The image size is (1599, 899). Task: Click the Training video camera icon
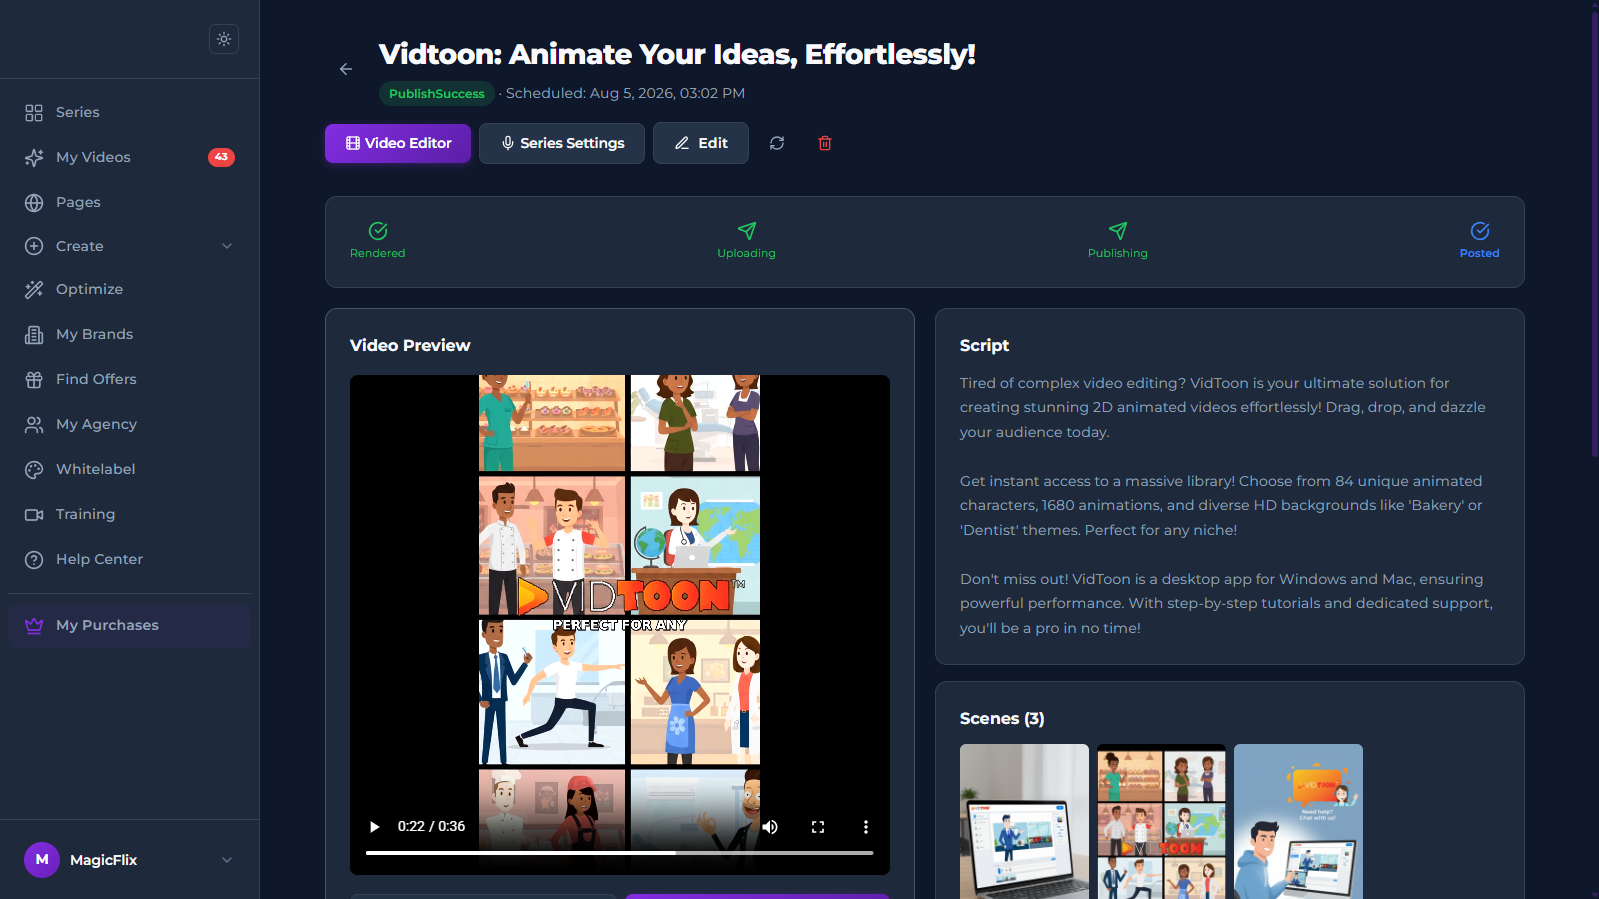click(34, 514)
